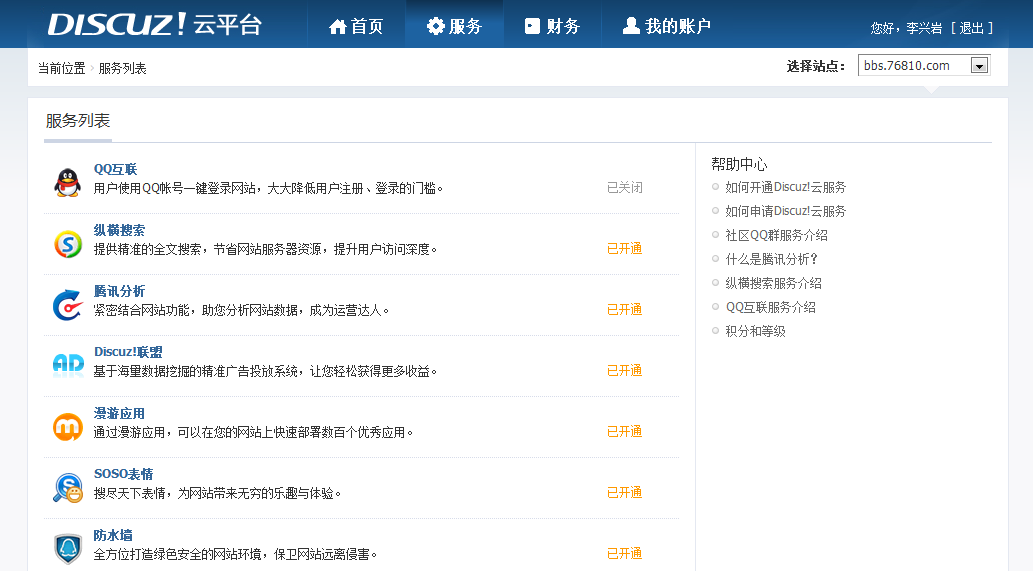Click 已开通 status for 纵横搜索
Viewport: 1033px width, 571px height.
pyautogui.click(x=625, y=248)
